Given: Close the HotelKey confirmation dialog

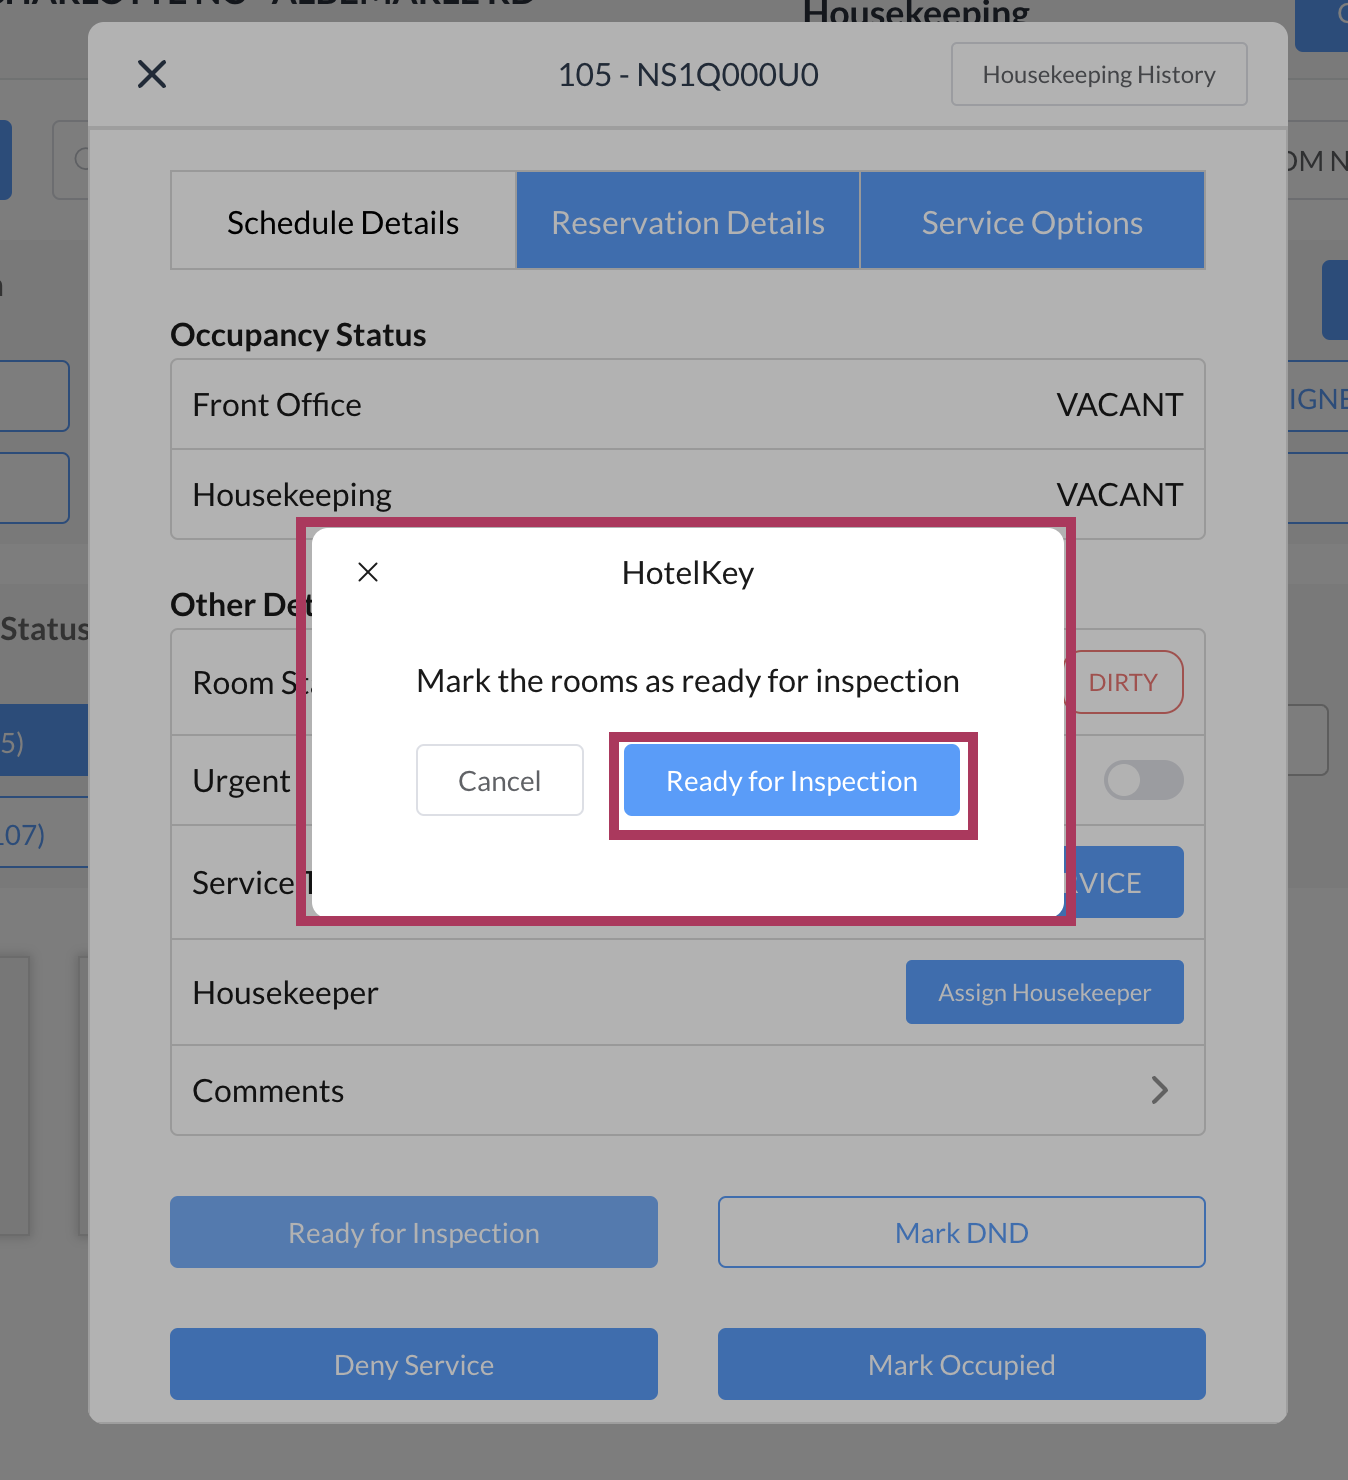Looking at the screenshot, I should (368, 572).
